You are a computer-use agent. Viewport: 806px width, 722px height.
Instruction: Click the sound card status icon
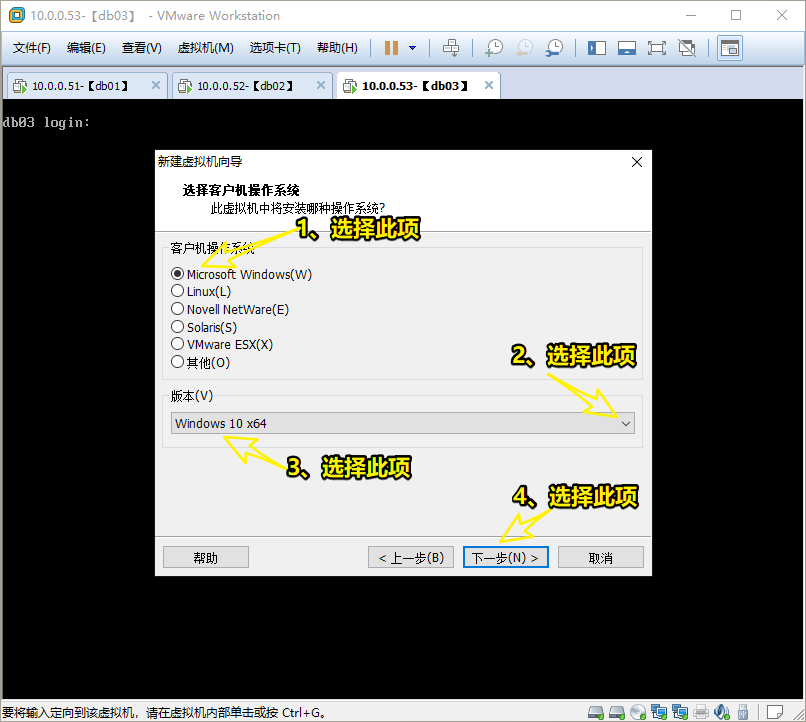tap(722, 712)
